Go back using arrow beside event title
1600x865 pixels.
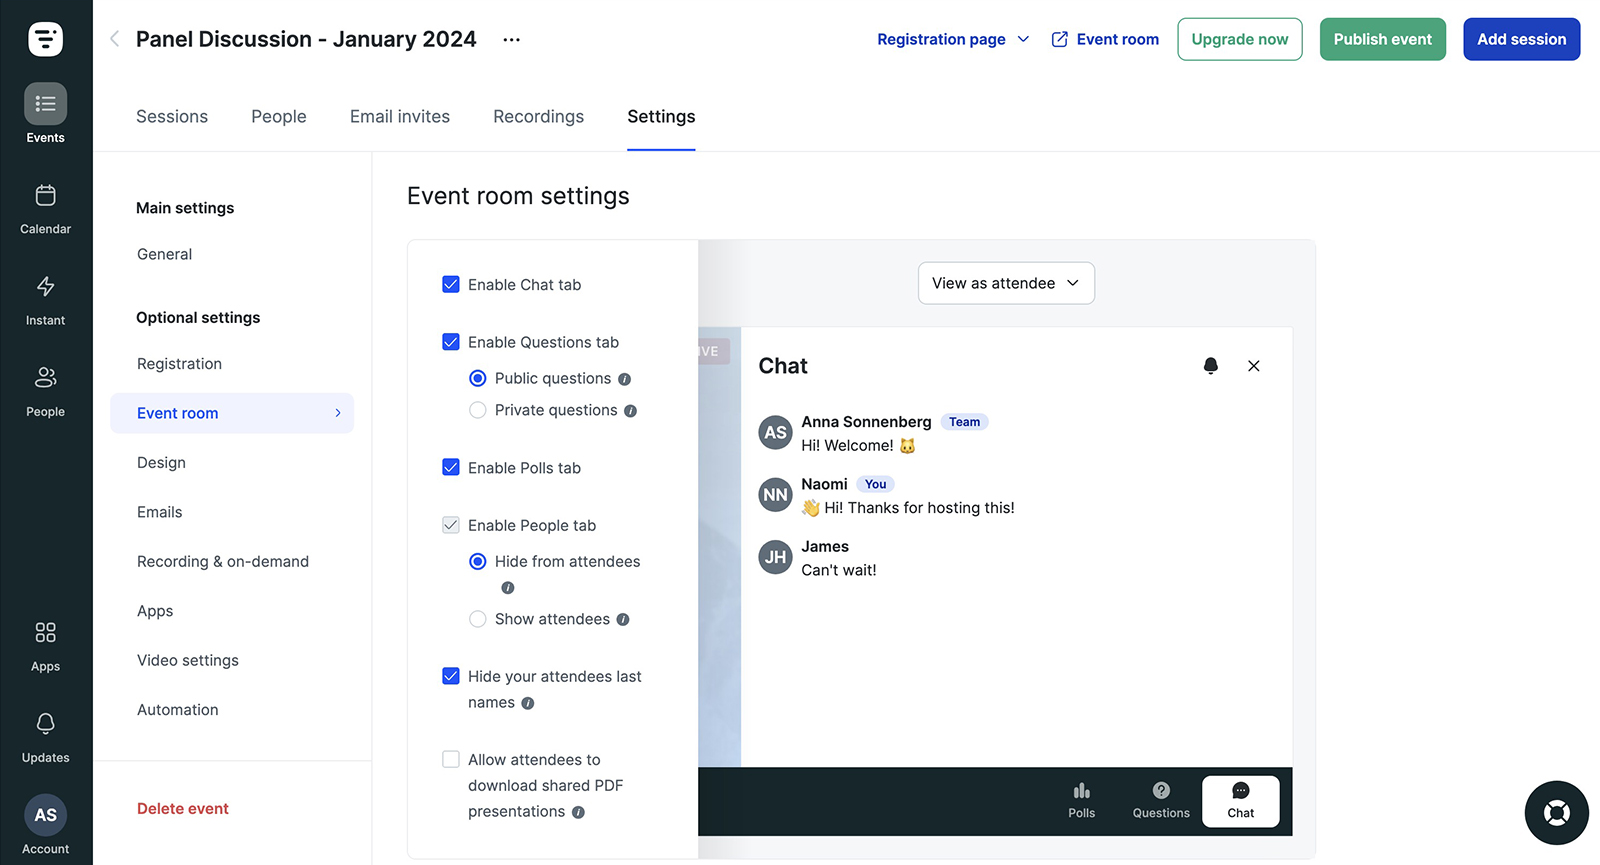pos(114,39)
